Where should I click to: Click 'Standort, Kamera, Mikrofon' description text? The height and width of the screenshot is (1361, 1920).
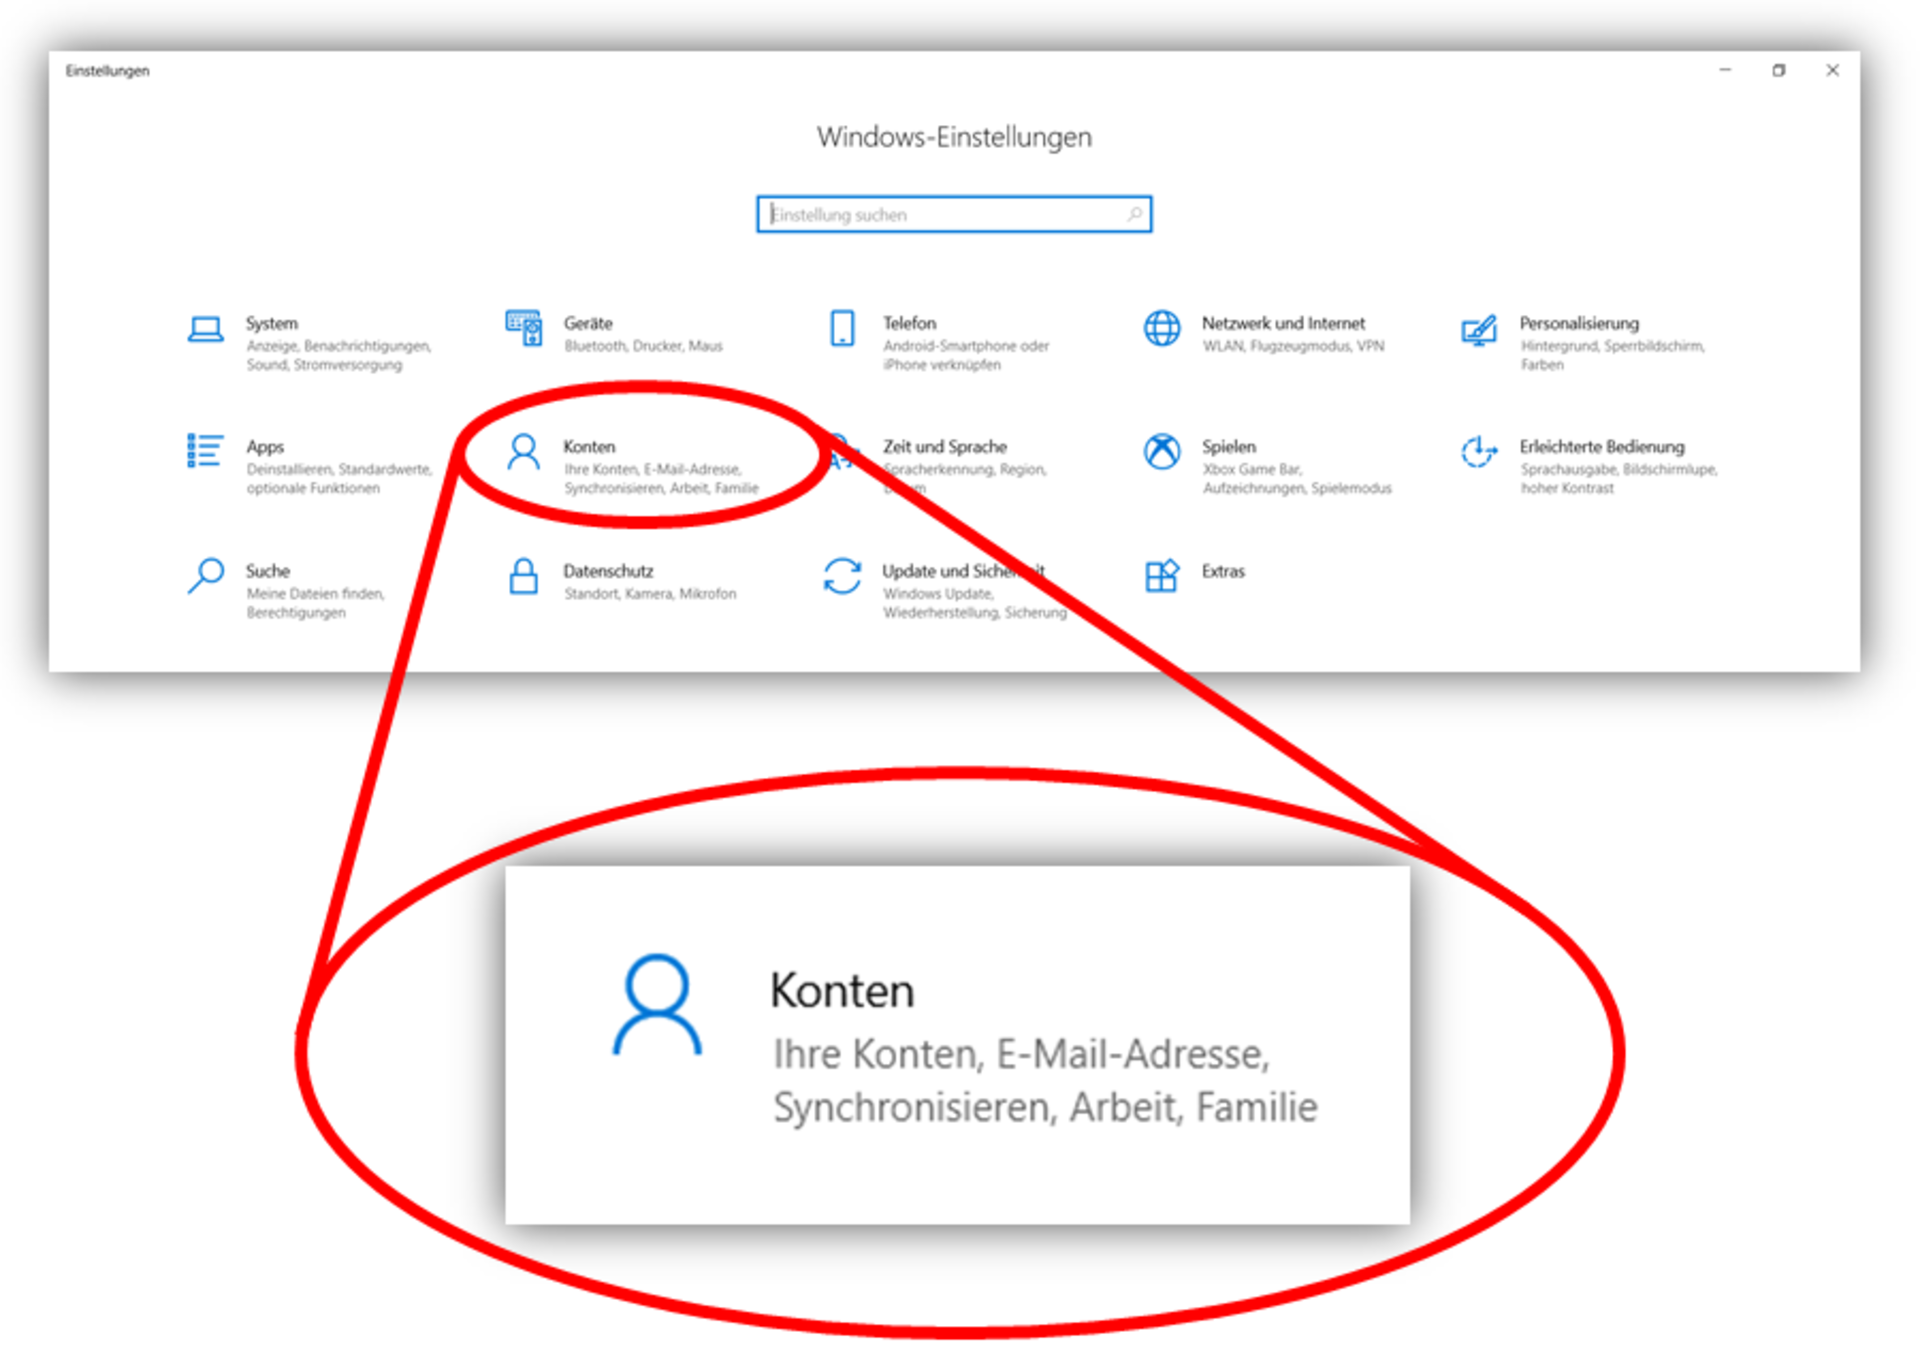(650, 594)
